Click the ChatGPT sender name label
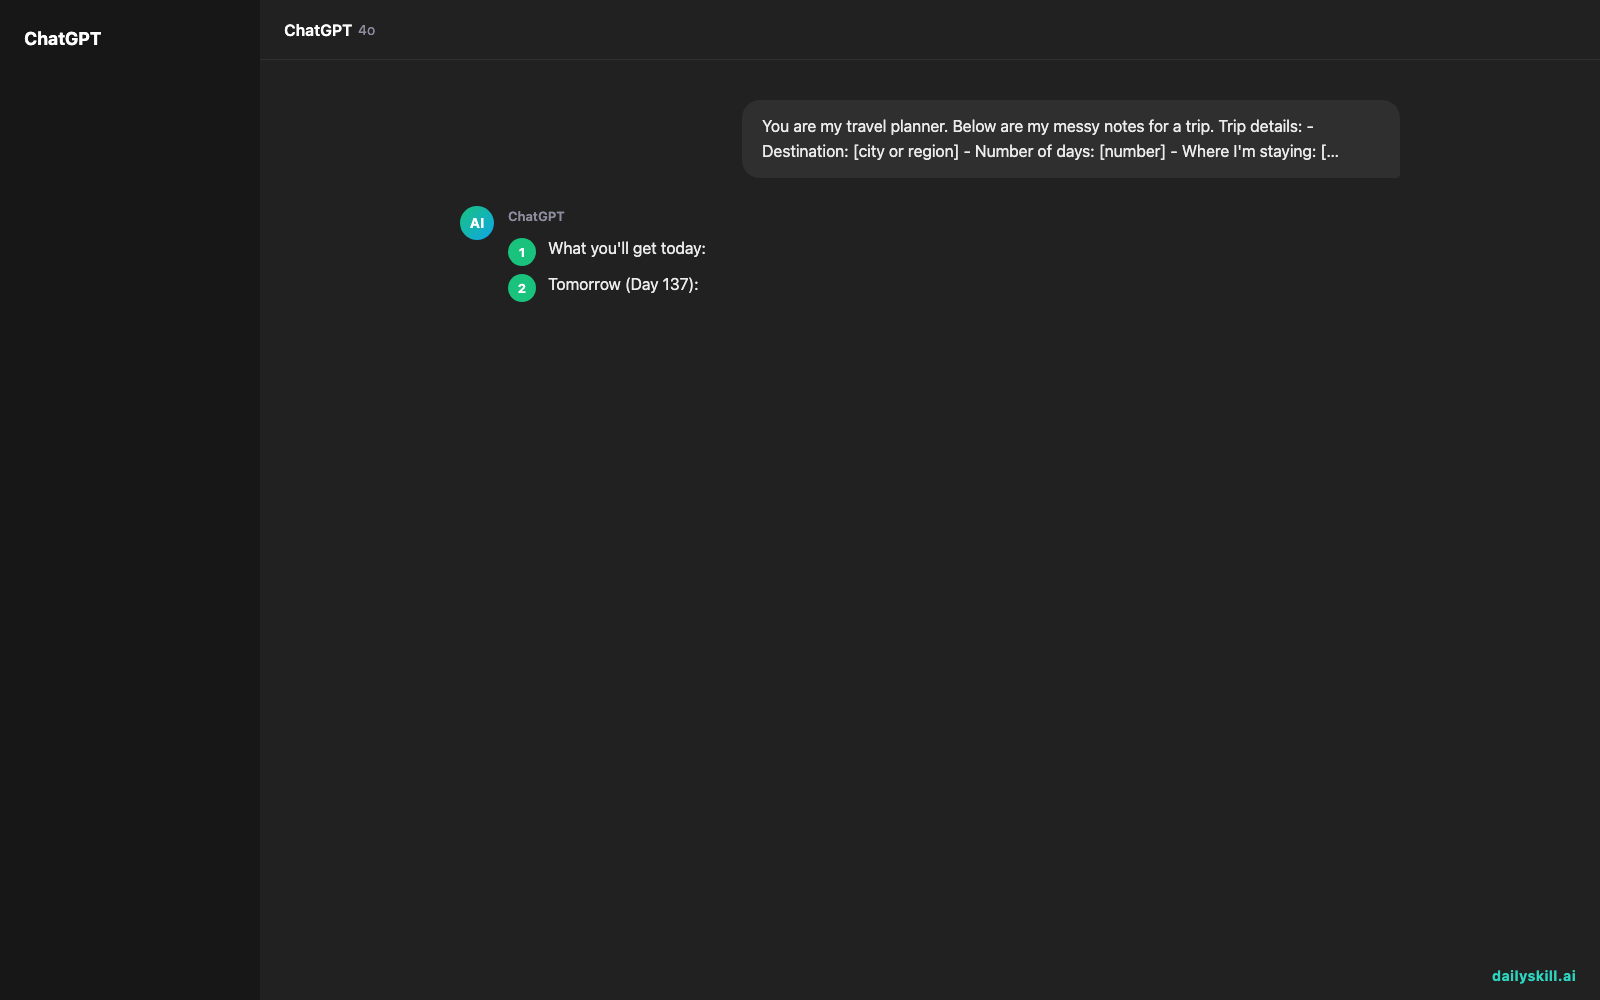 pyautogui.click(x=536, y=216)
